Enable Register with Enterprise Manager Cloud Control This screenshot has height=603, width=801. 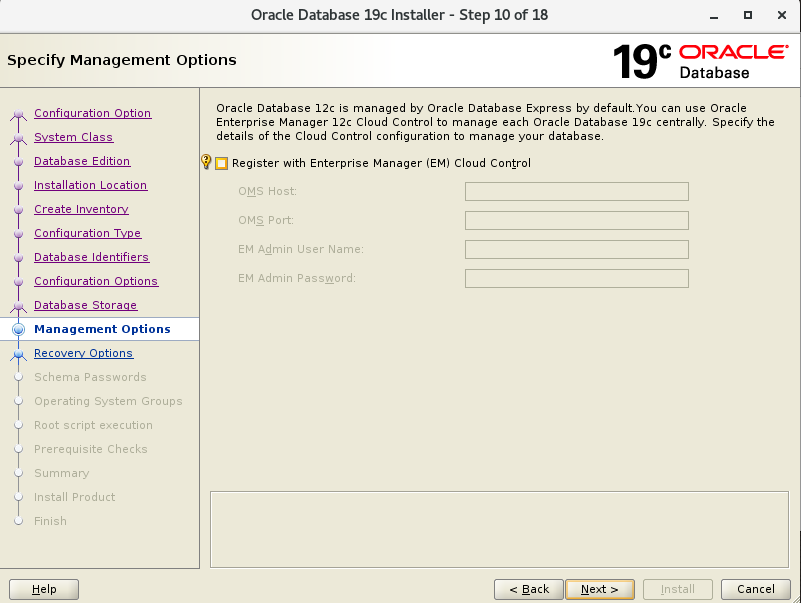222,161
